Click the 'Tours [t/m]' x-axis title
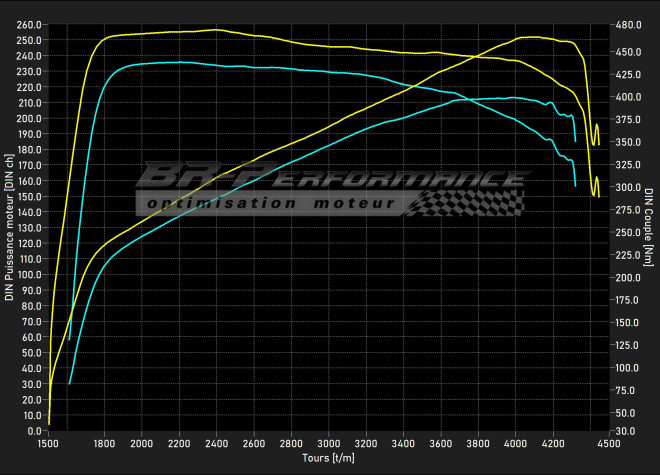 pos(328,458)
